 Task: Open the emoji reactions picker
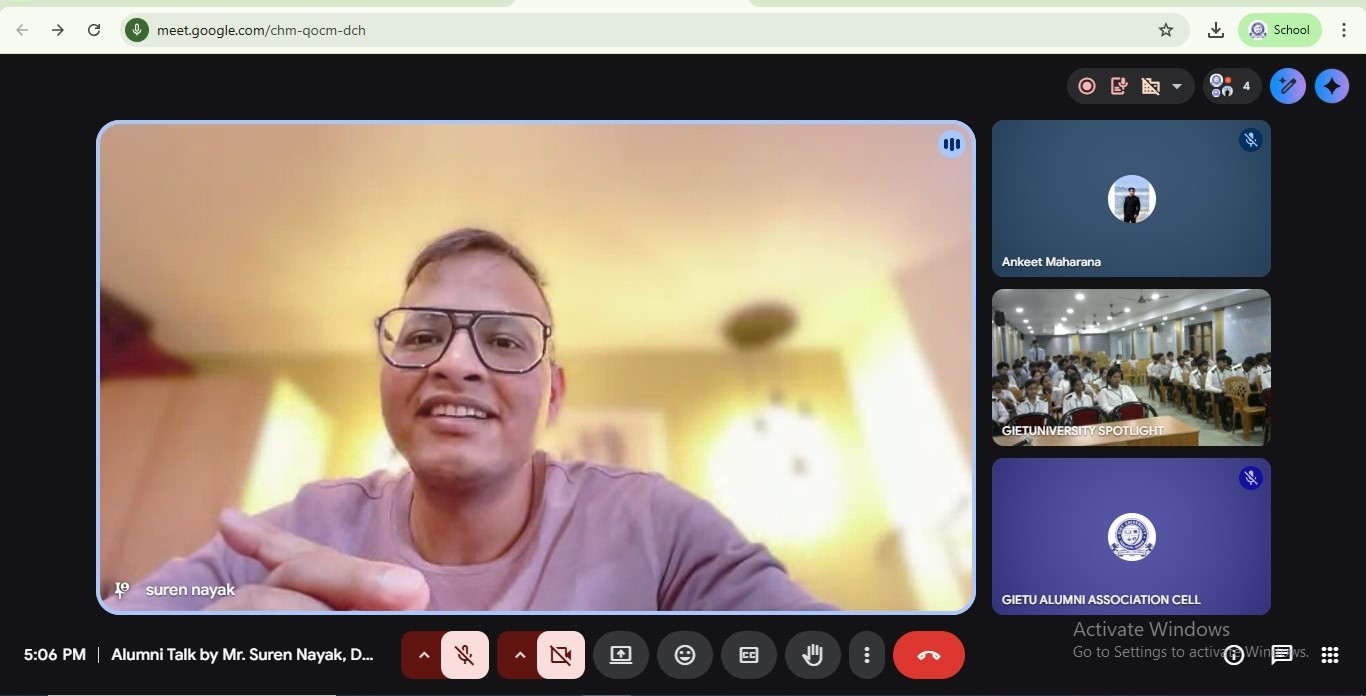(x=685, y=655)
